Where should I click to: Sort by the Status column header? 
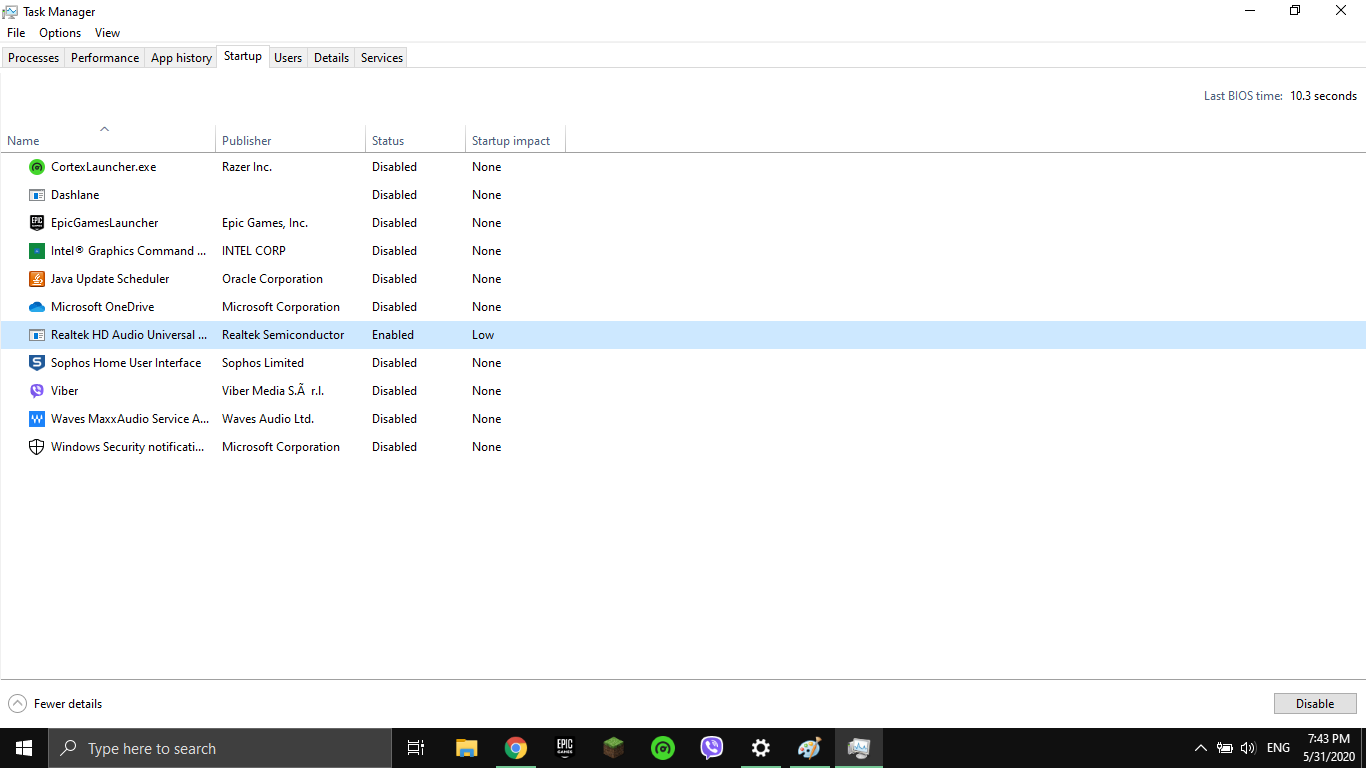(416, 141)
